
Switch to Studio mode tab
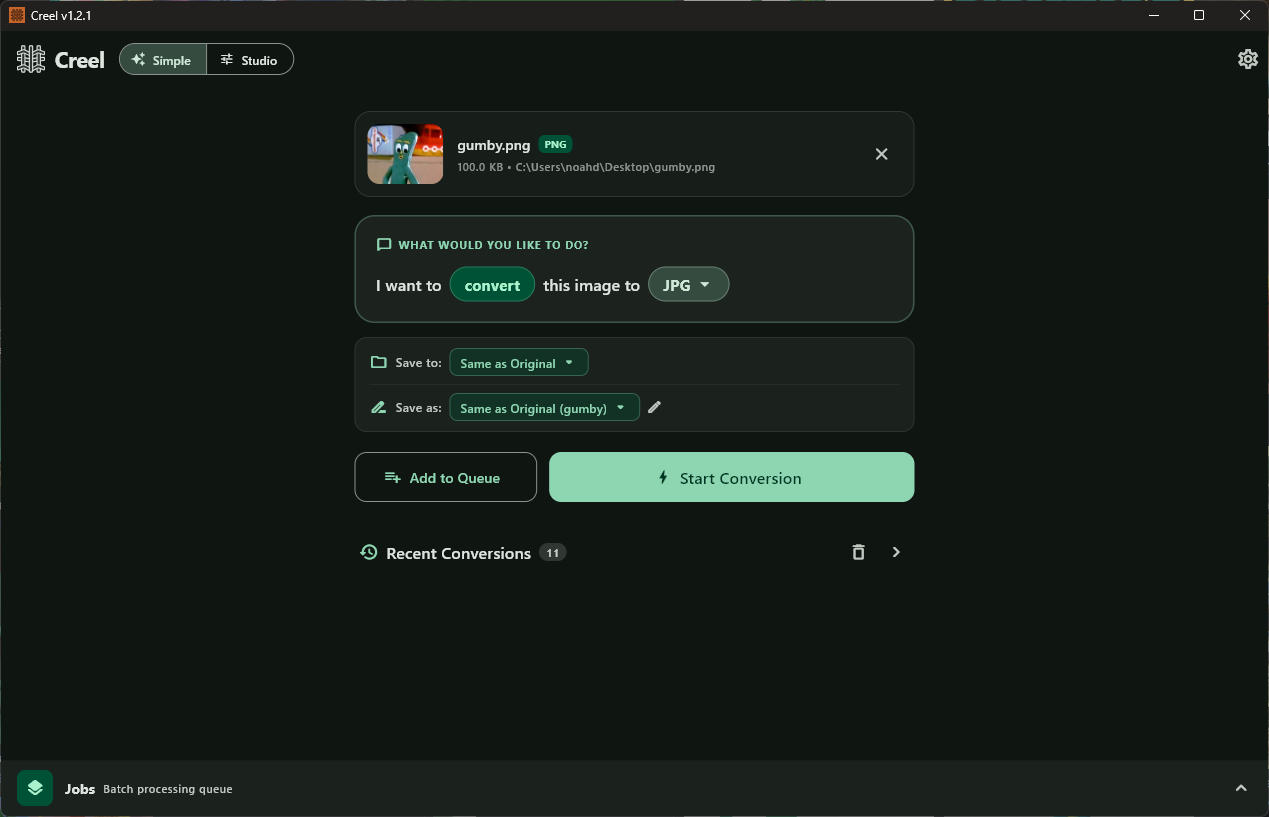pos(250,60)
